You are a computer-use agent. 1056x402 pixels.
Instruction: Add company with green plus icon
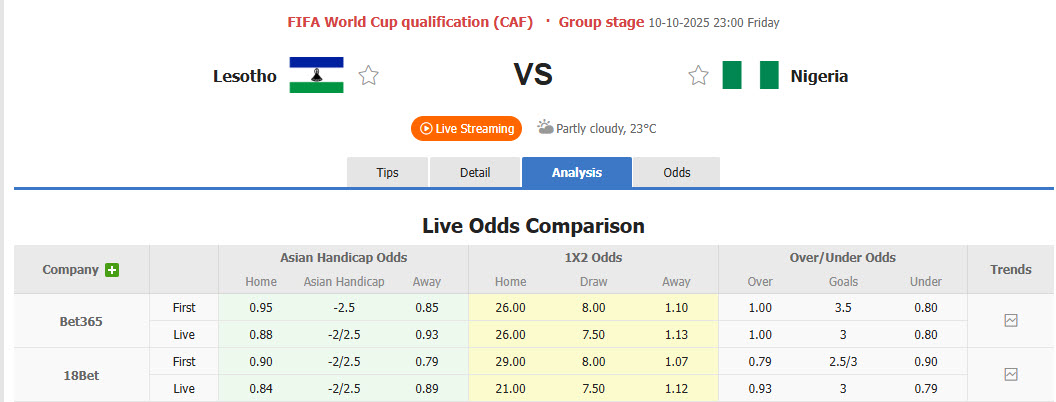pyautogui.click(x=112, y=270)
